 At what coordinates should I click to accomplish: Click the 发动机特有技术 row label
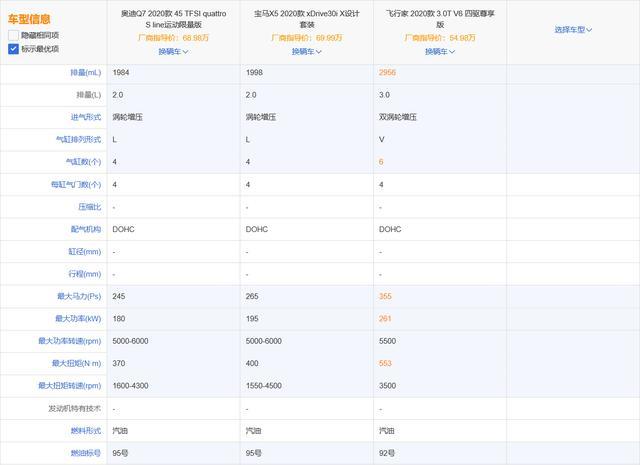tap(74, 408)
